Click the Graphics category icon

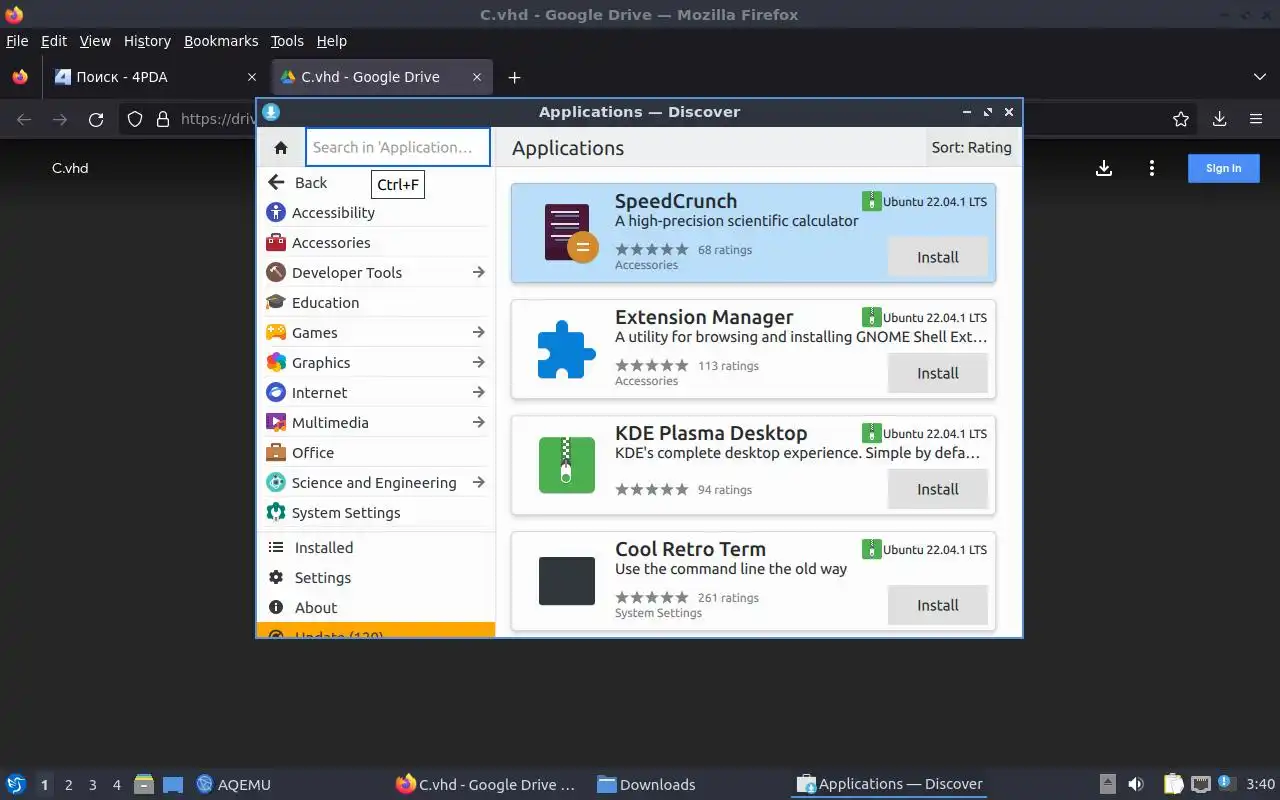pos(276,362)
